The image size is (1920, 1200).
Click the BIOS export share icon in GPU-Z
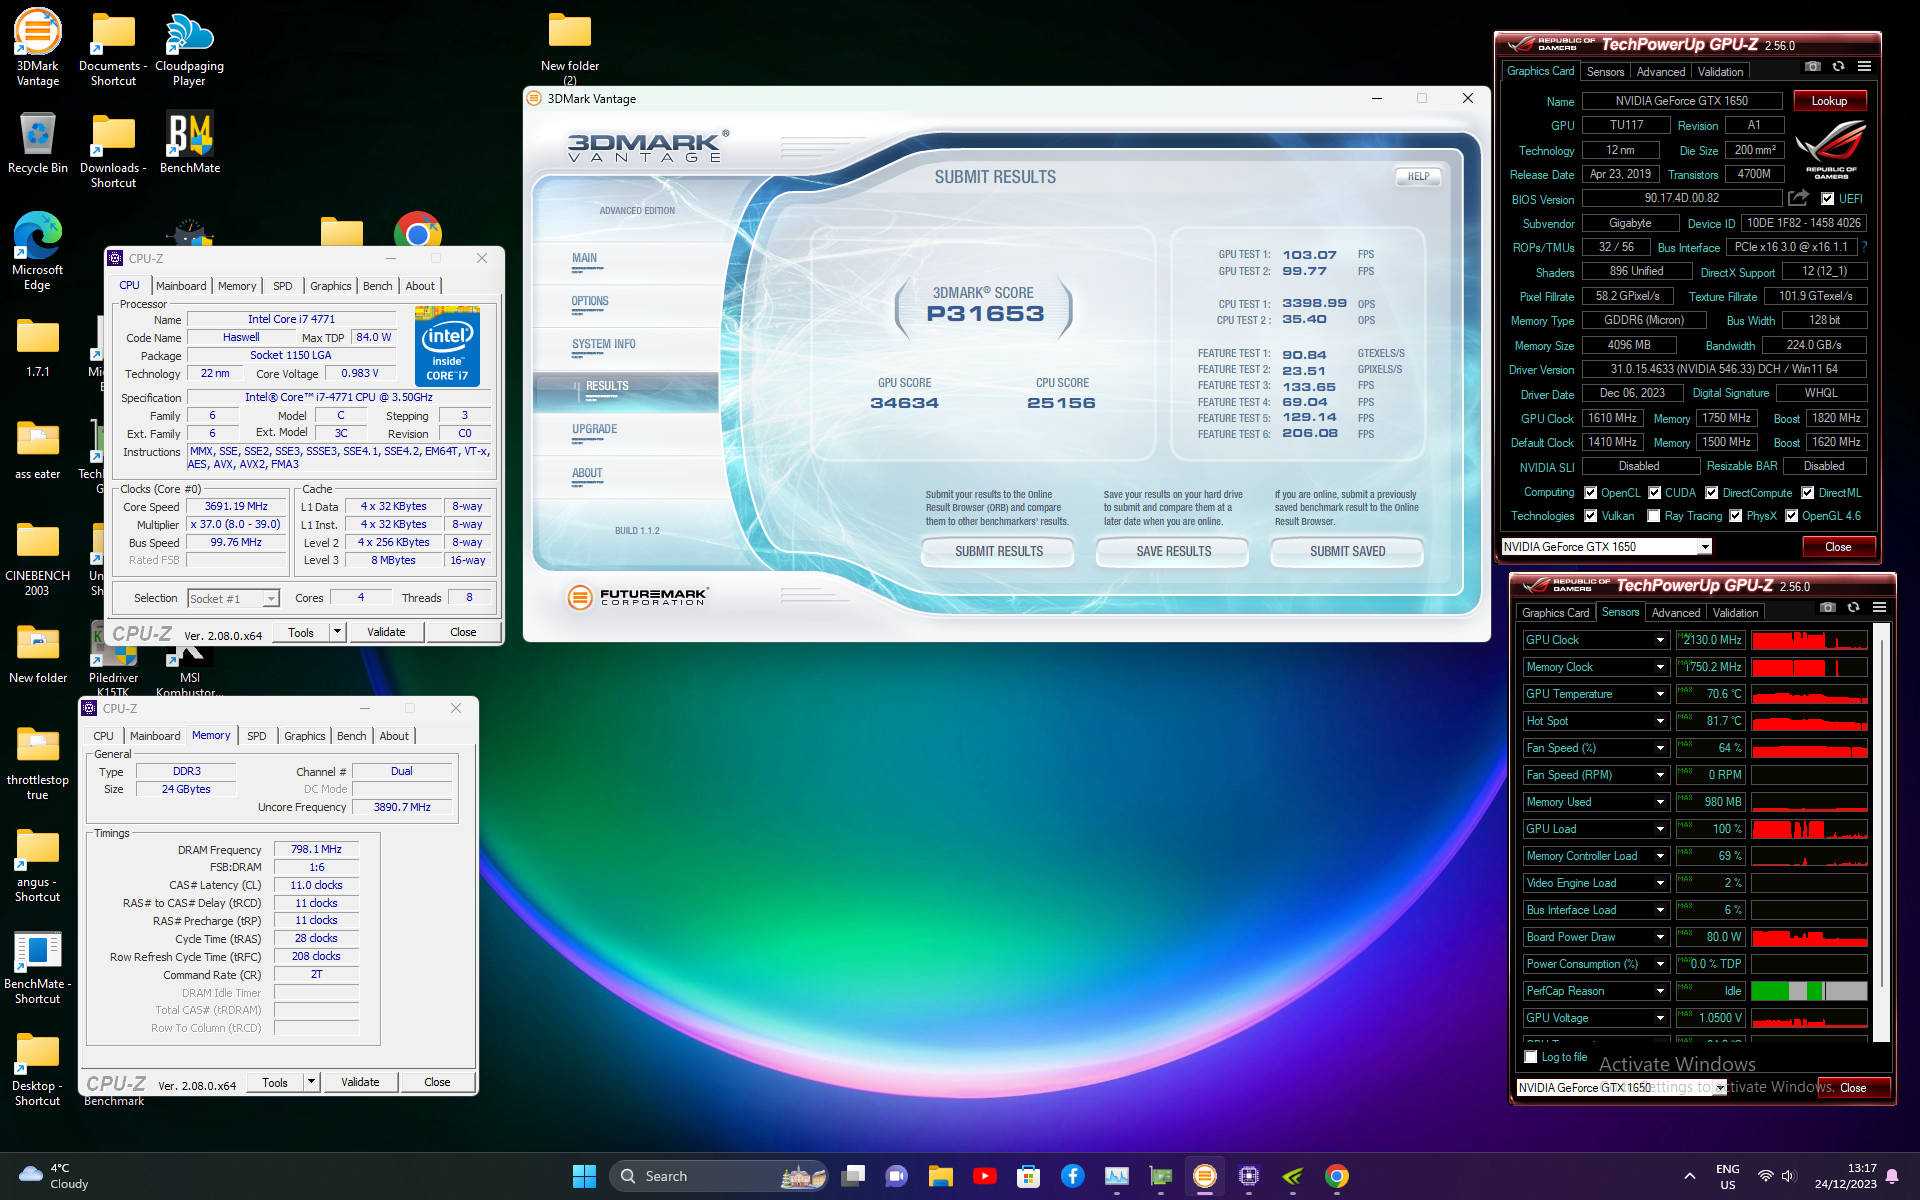coord(1798,198)
